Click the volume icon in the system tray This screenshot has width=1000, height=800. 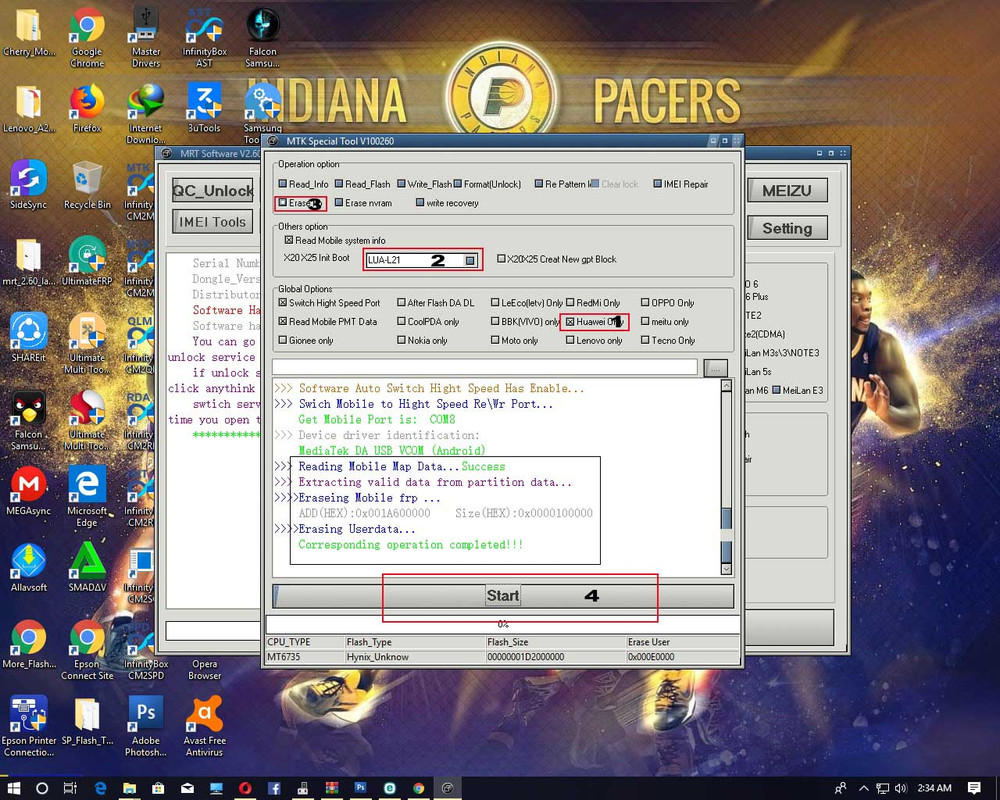[x=901, y=788]
